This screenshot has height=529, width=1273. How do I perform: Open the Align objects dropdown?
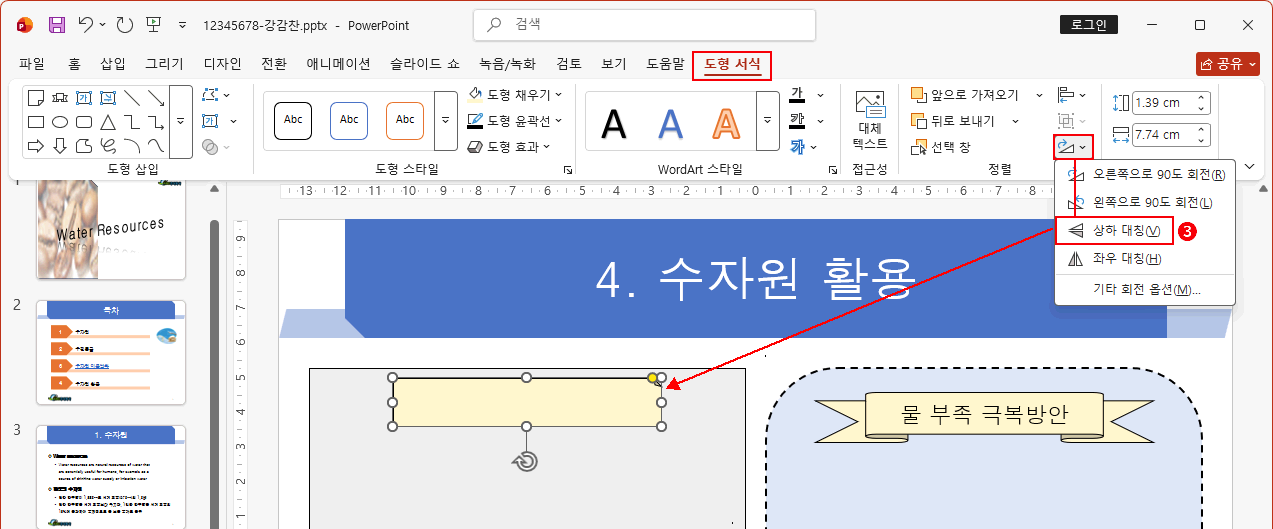1071,95
